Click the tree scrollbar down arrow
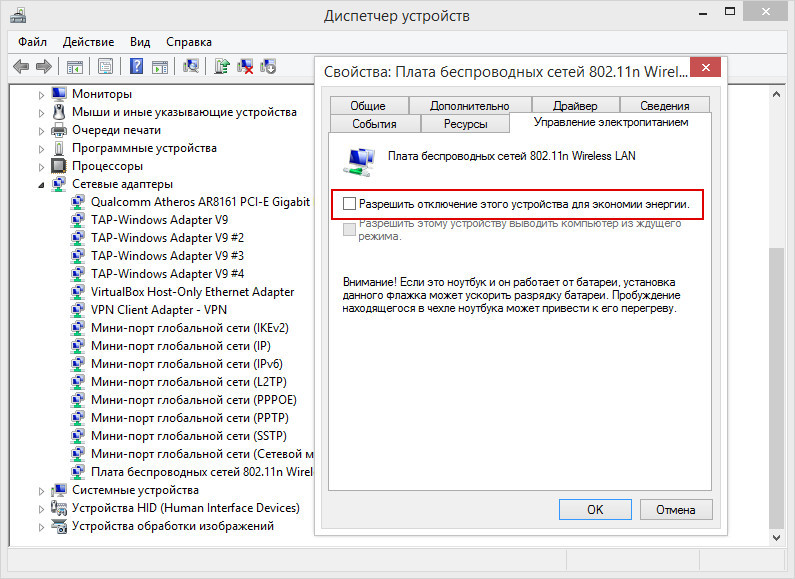795x579 pixels. click(776, 537)
